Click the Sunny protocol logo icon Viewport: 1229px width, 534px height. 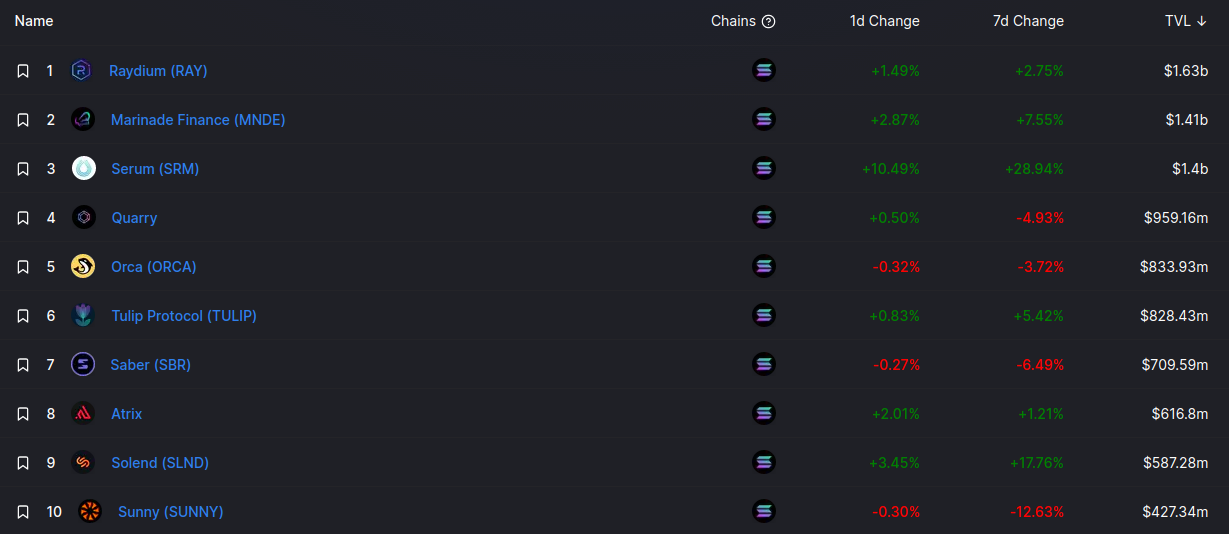point(90,512)
